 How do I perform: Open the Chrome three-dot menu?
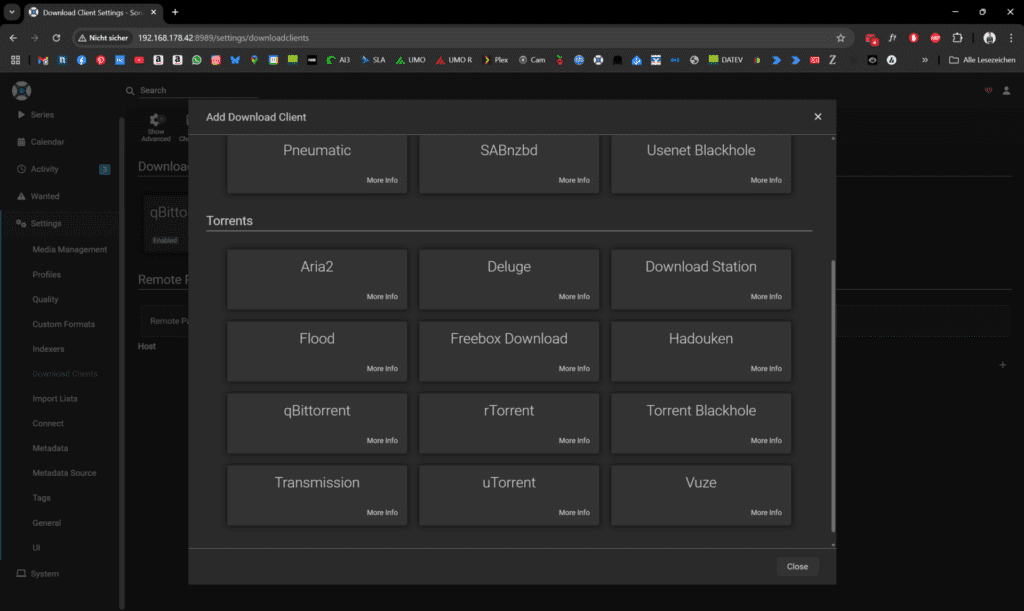[x=1011, y=38]
